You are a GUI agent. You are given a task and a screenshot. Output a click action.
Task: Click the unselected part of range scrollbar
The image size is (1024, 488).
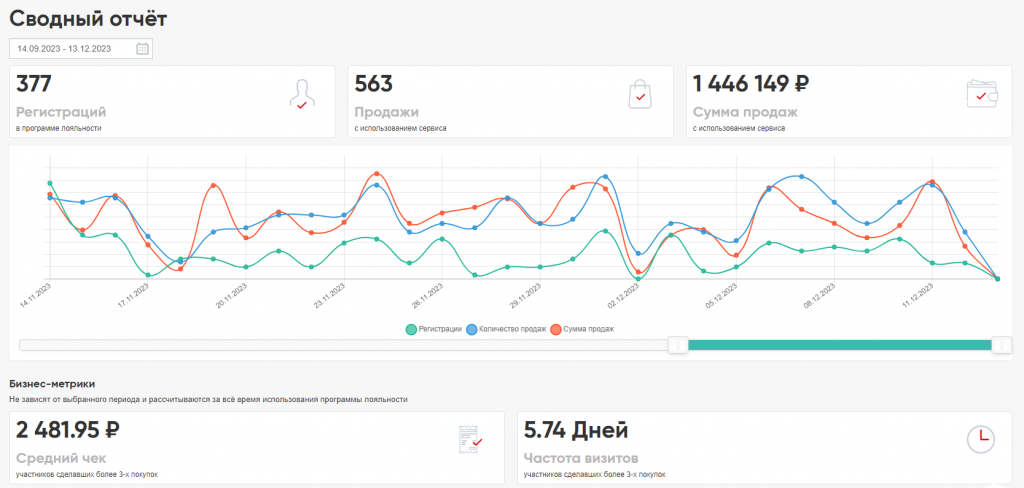click(x=340, y=345)
